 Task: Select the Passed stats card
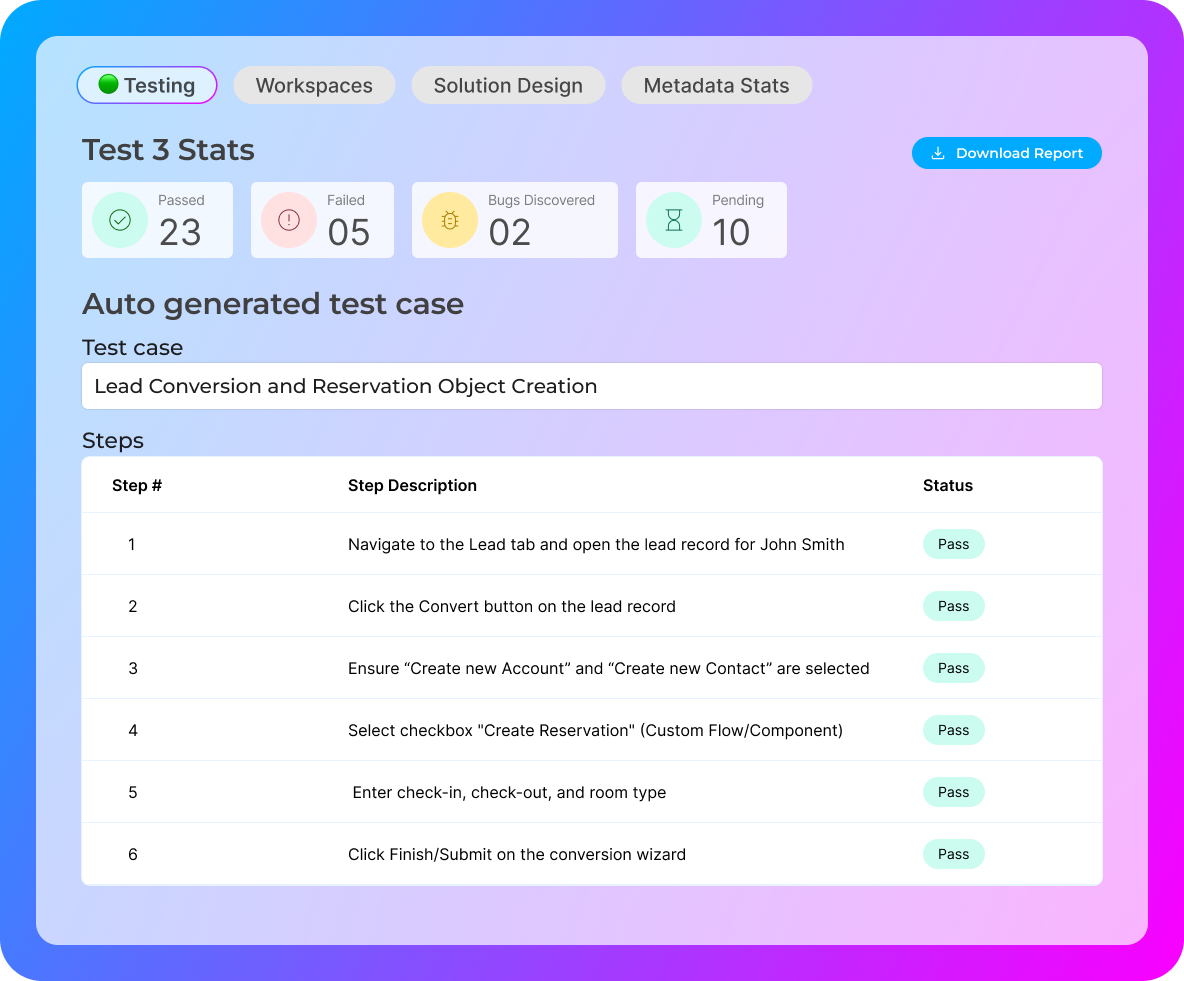[x=157, y=220]
